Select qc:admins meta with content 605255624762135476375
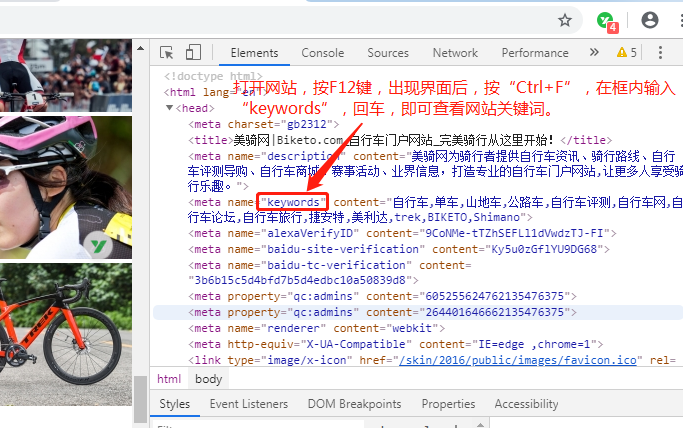 tap(382, 297)
